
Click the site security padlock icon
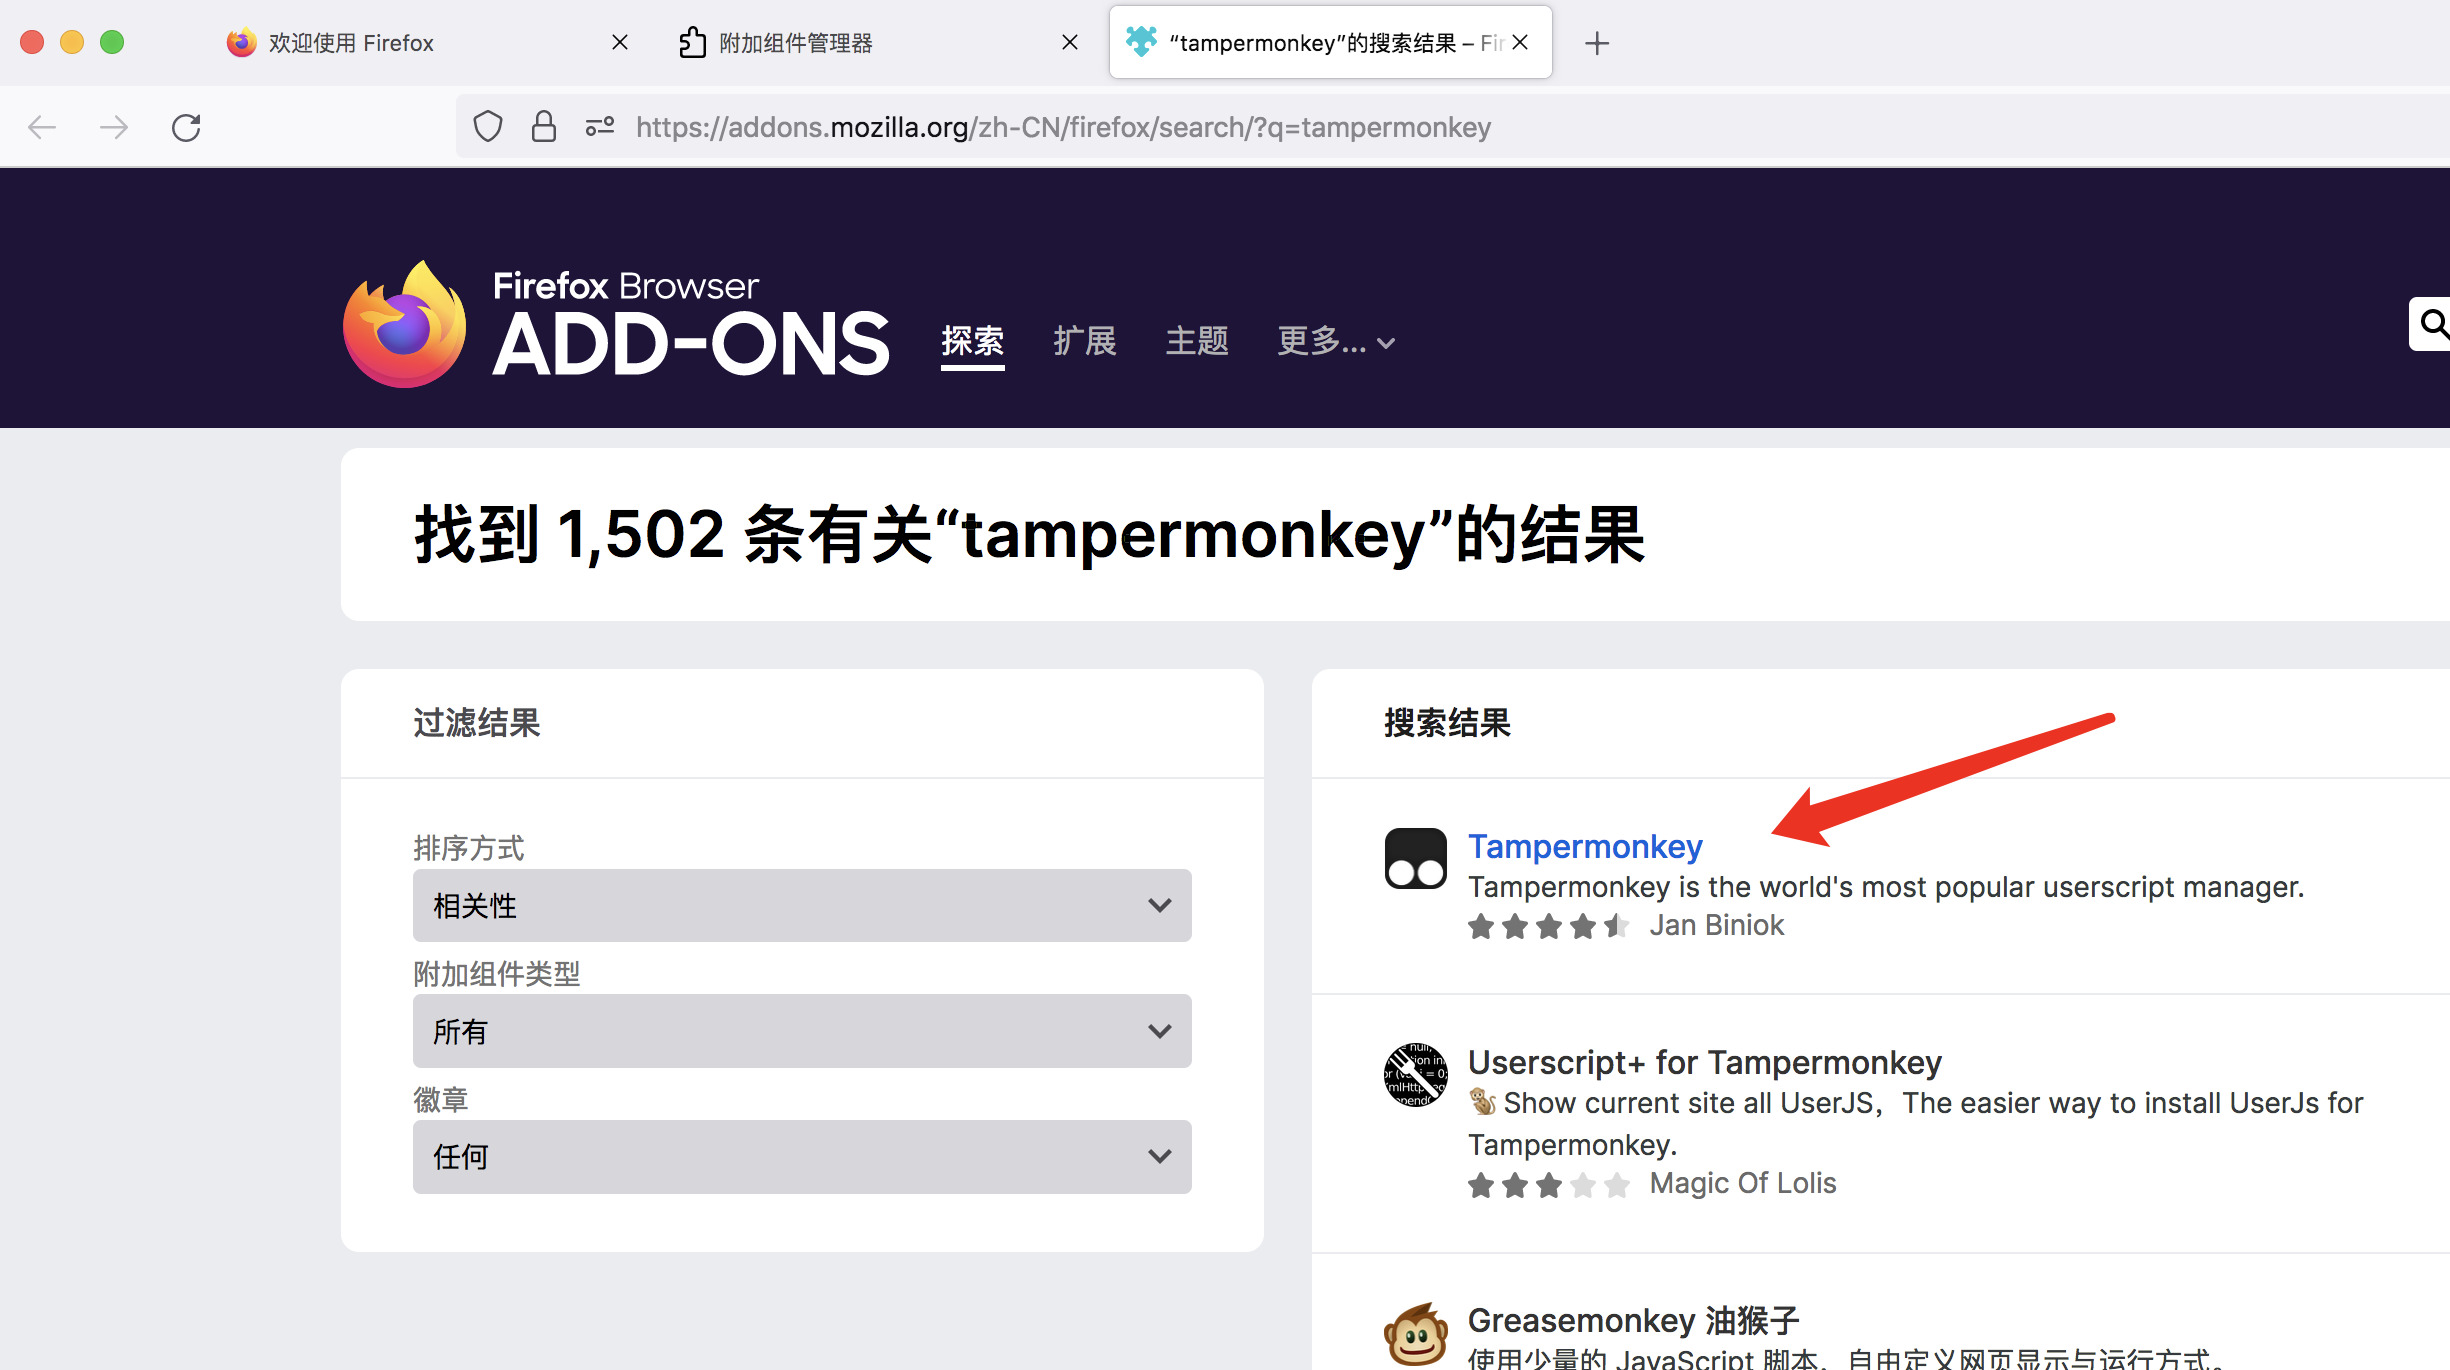pos(543,127)
